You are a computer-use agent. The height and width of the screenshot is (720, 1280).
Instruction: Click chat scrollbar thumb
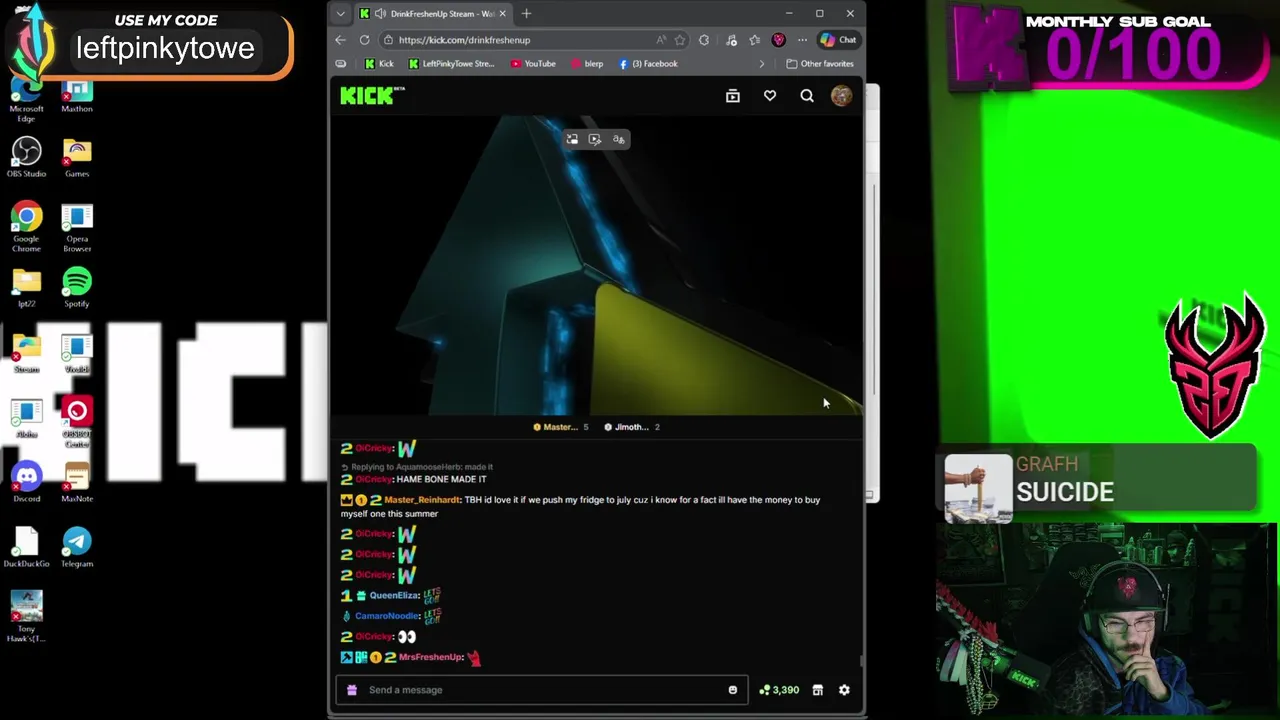pyautogui.click(x=859, y=661)
